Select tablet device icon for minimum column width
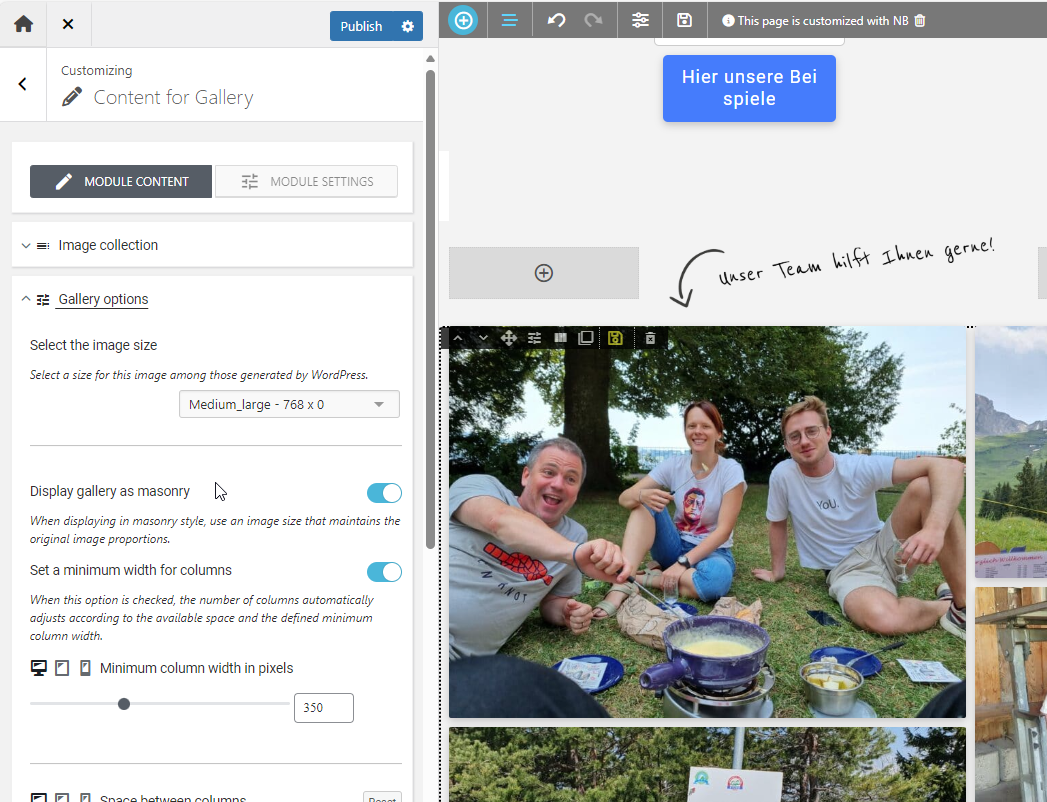The width and height of the screenshot is (1047, 802). pos(62,668)
